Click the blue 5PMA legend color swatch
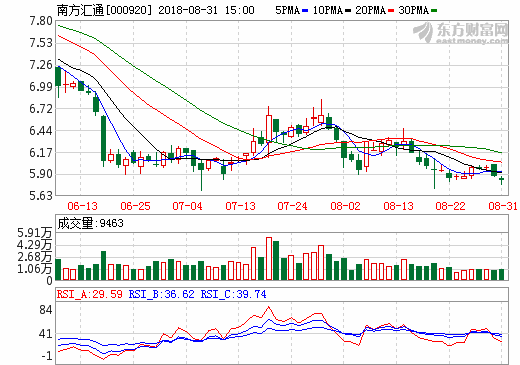Image resolution: width=520 pixels, height=365 pixels. coord(305,11)
